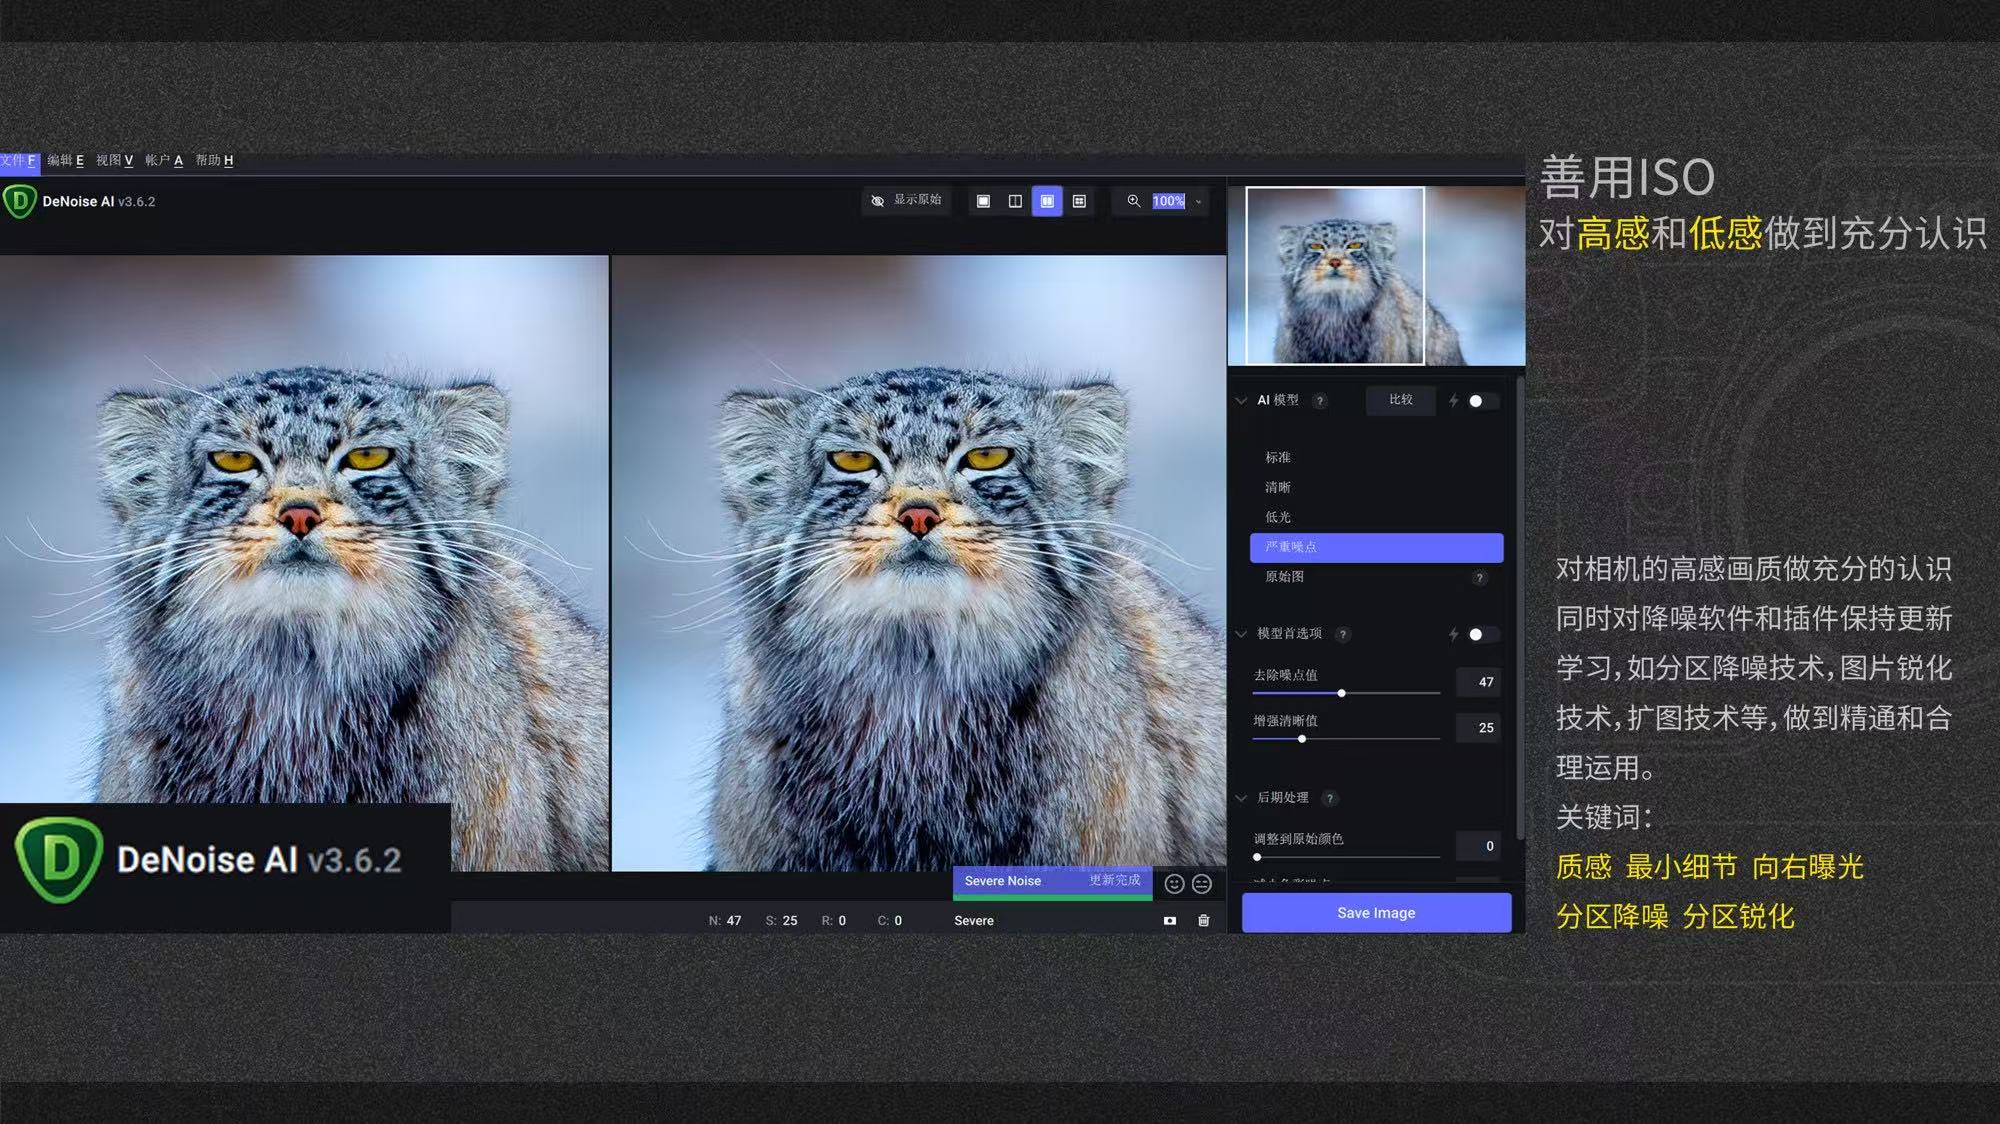
Task: Switch to comparison grid view layout
Action: (x=1079, y=201)
